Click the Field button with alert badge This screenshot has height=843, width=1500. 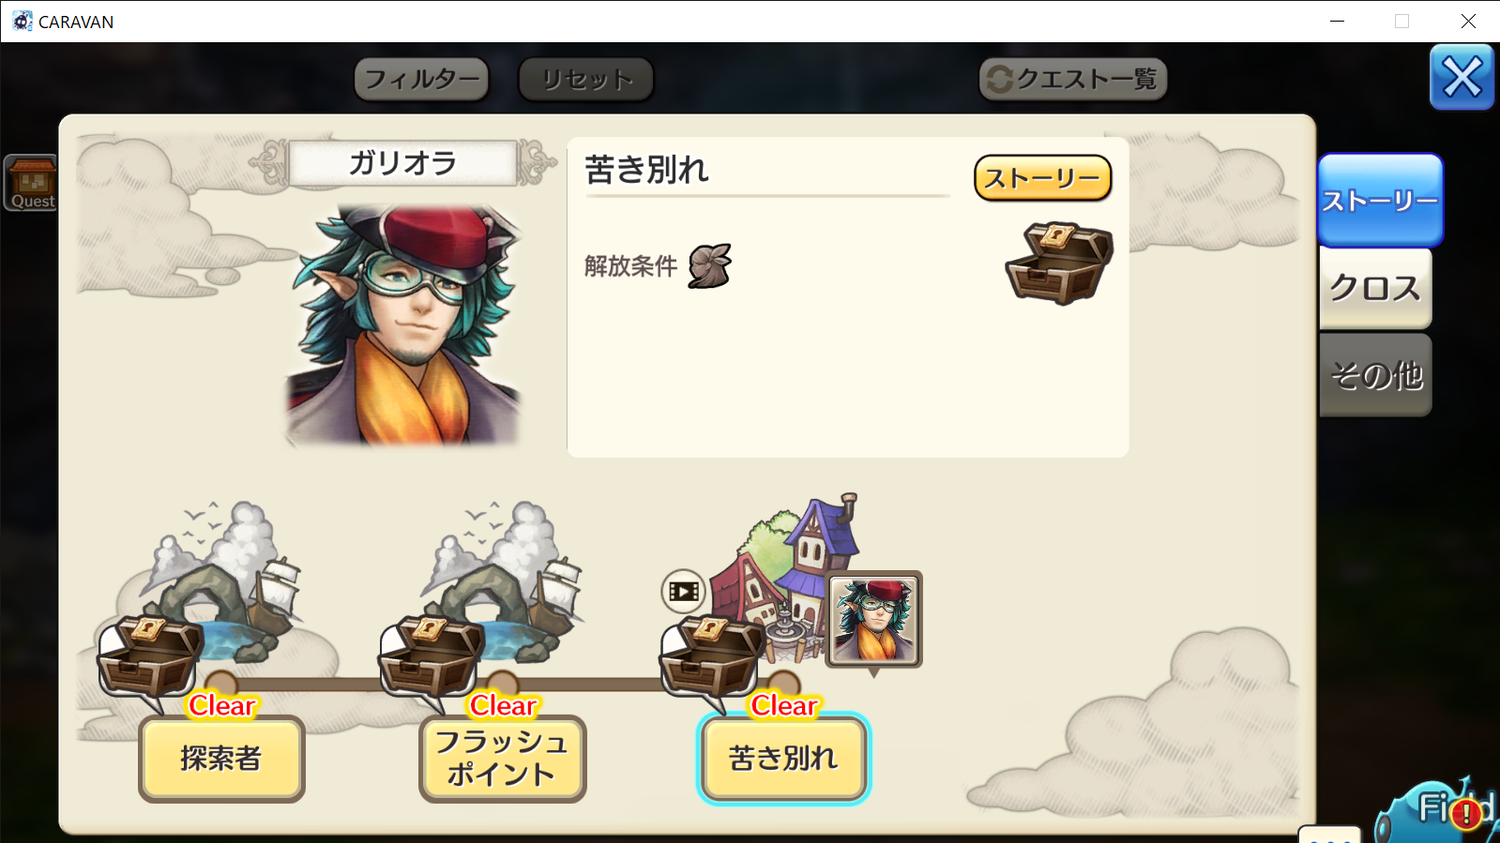(1440, 808)
